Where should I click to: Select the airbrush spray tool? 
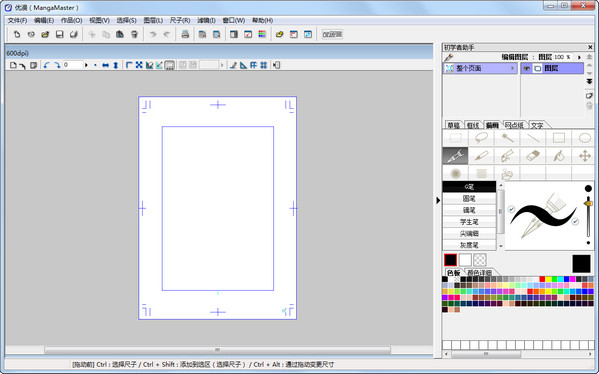pos(455,174)
